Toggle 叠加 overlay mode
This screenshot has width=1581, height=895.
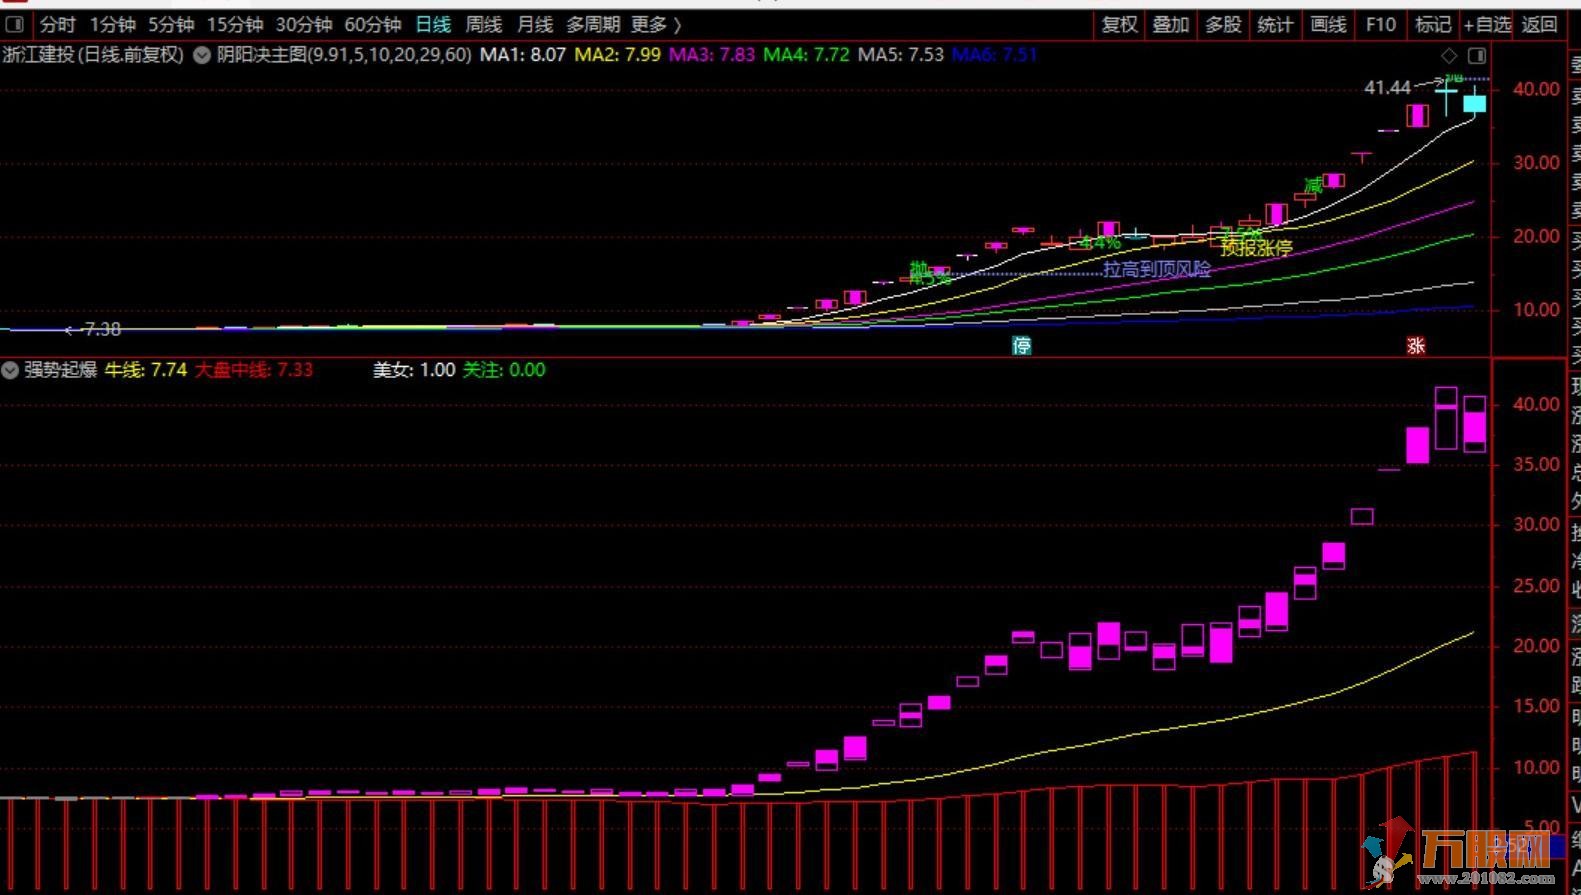[x=1170, y=24]
